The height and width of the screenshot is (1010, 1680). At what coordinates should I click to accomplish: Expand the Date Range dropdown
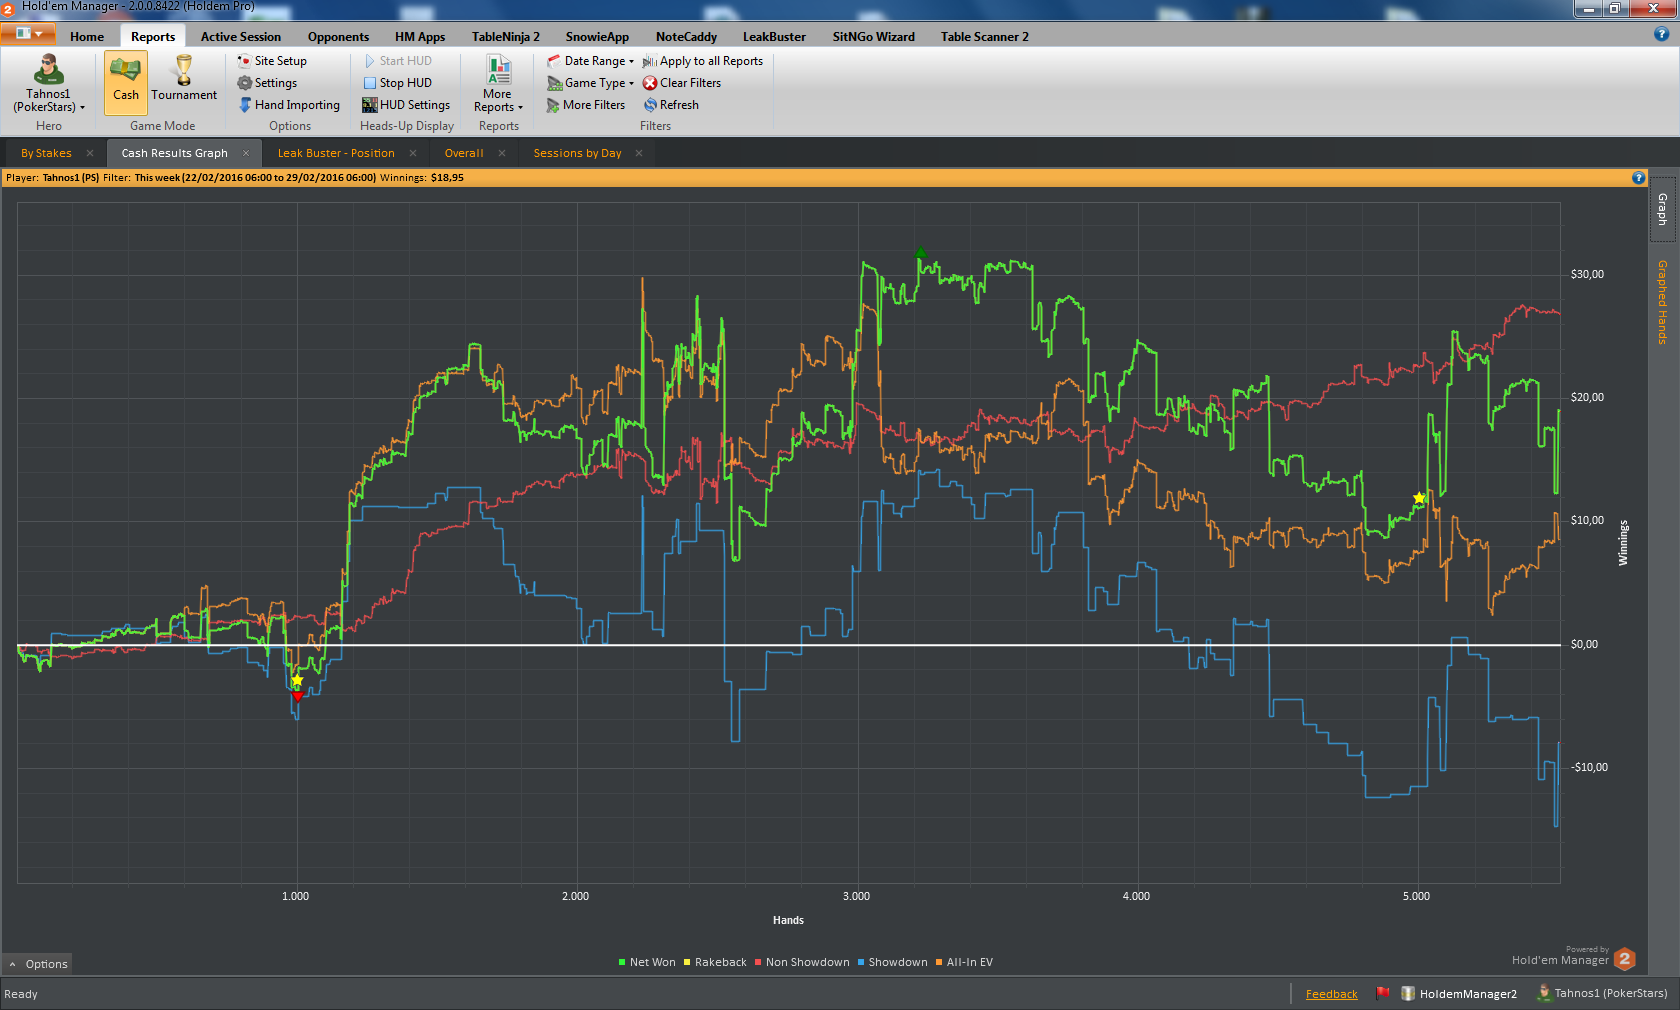pyautogui.click(x=590, y=61)
